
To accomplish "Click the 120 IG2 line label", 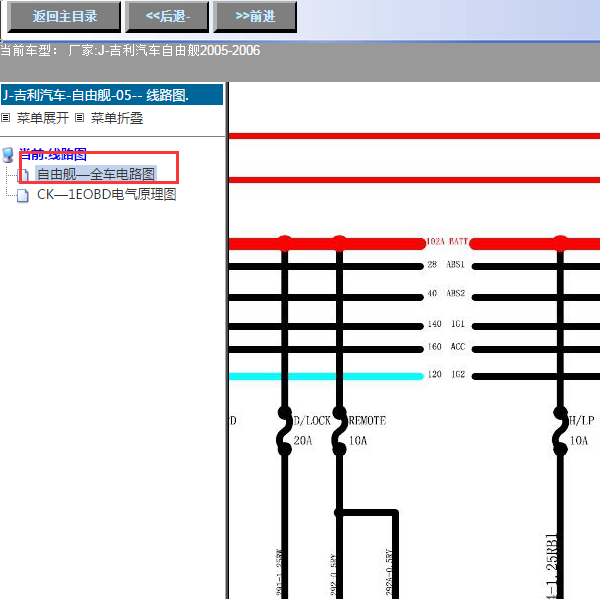I will tap(446, 374).
